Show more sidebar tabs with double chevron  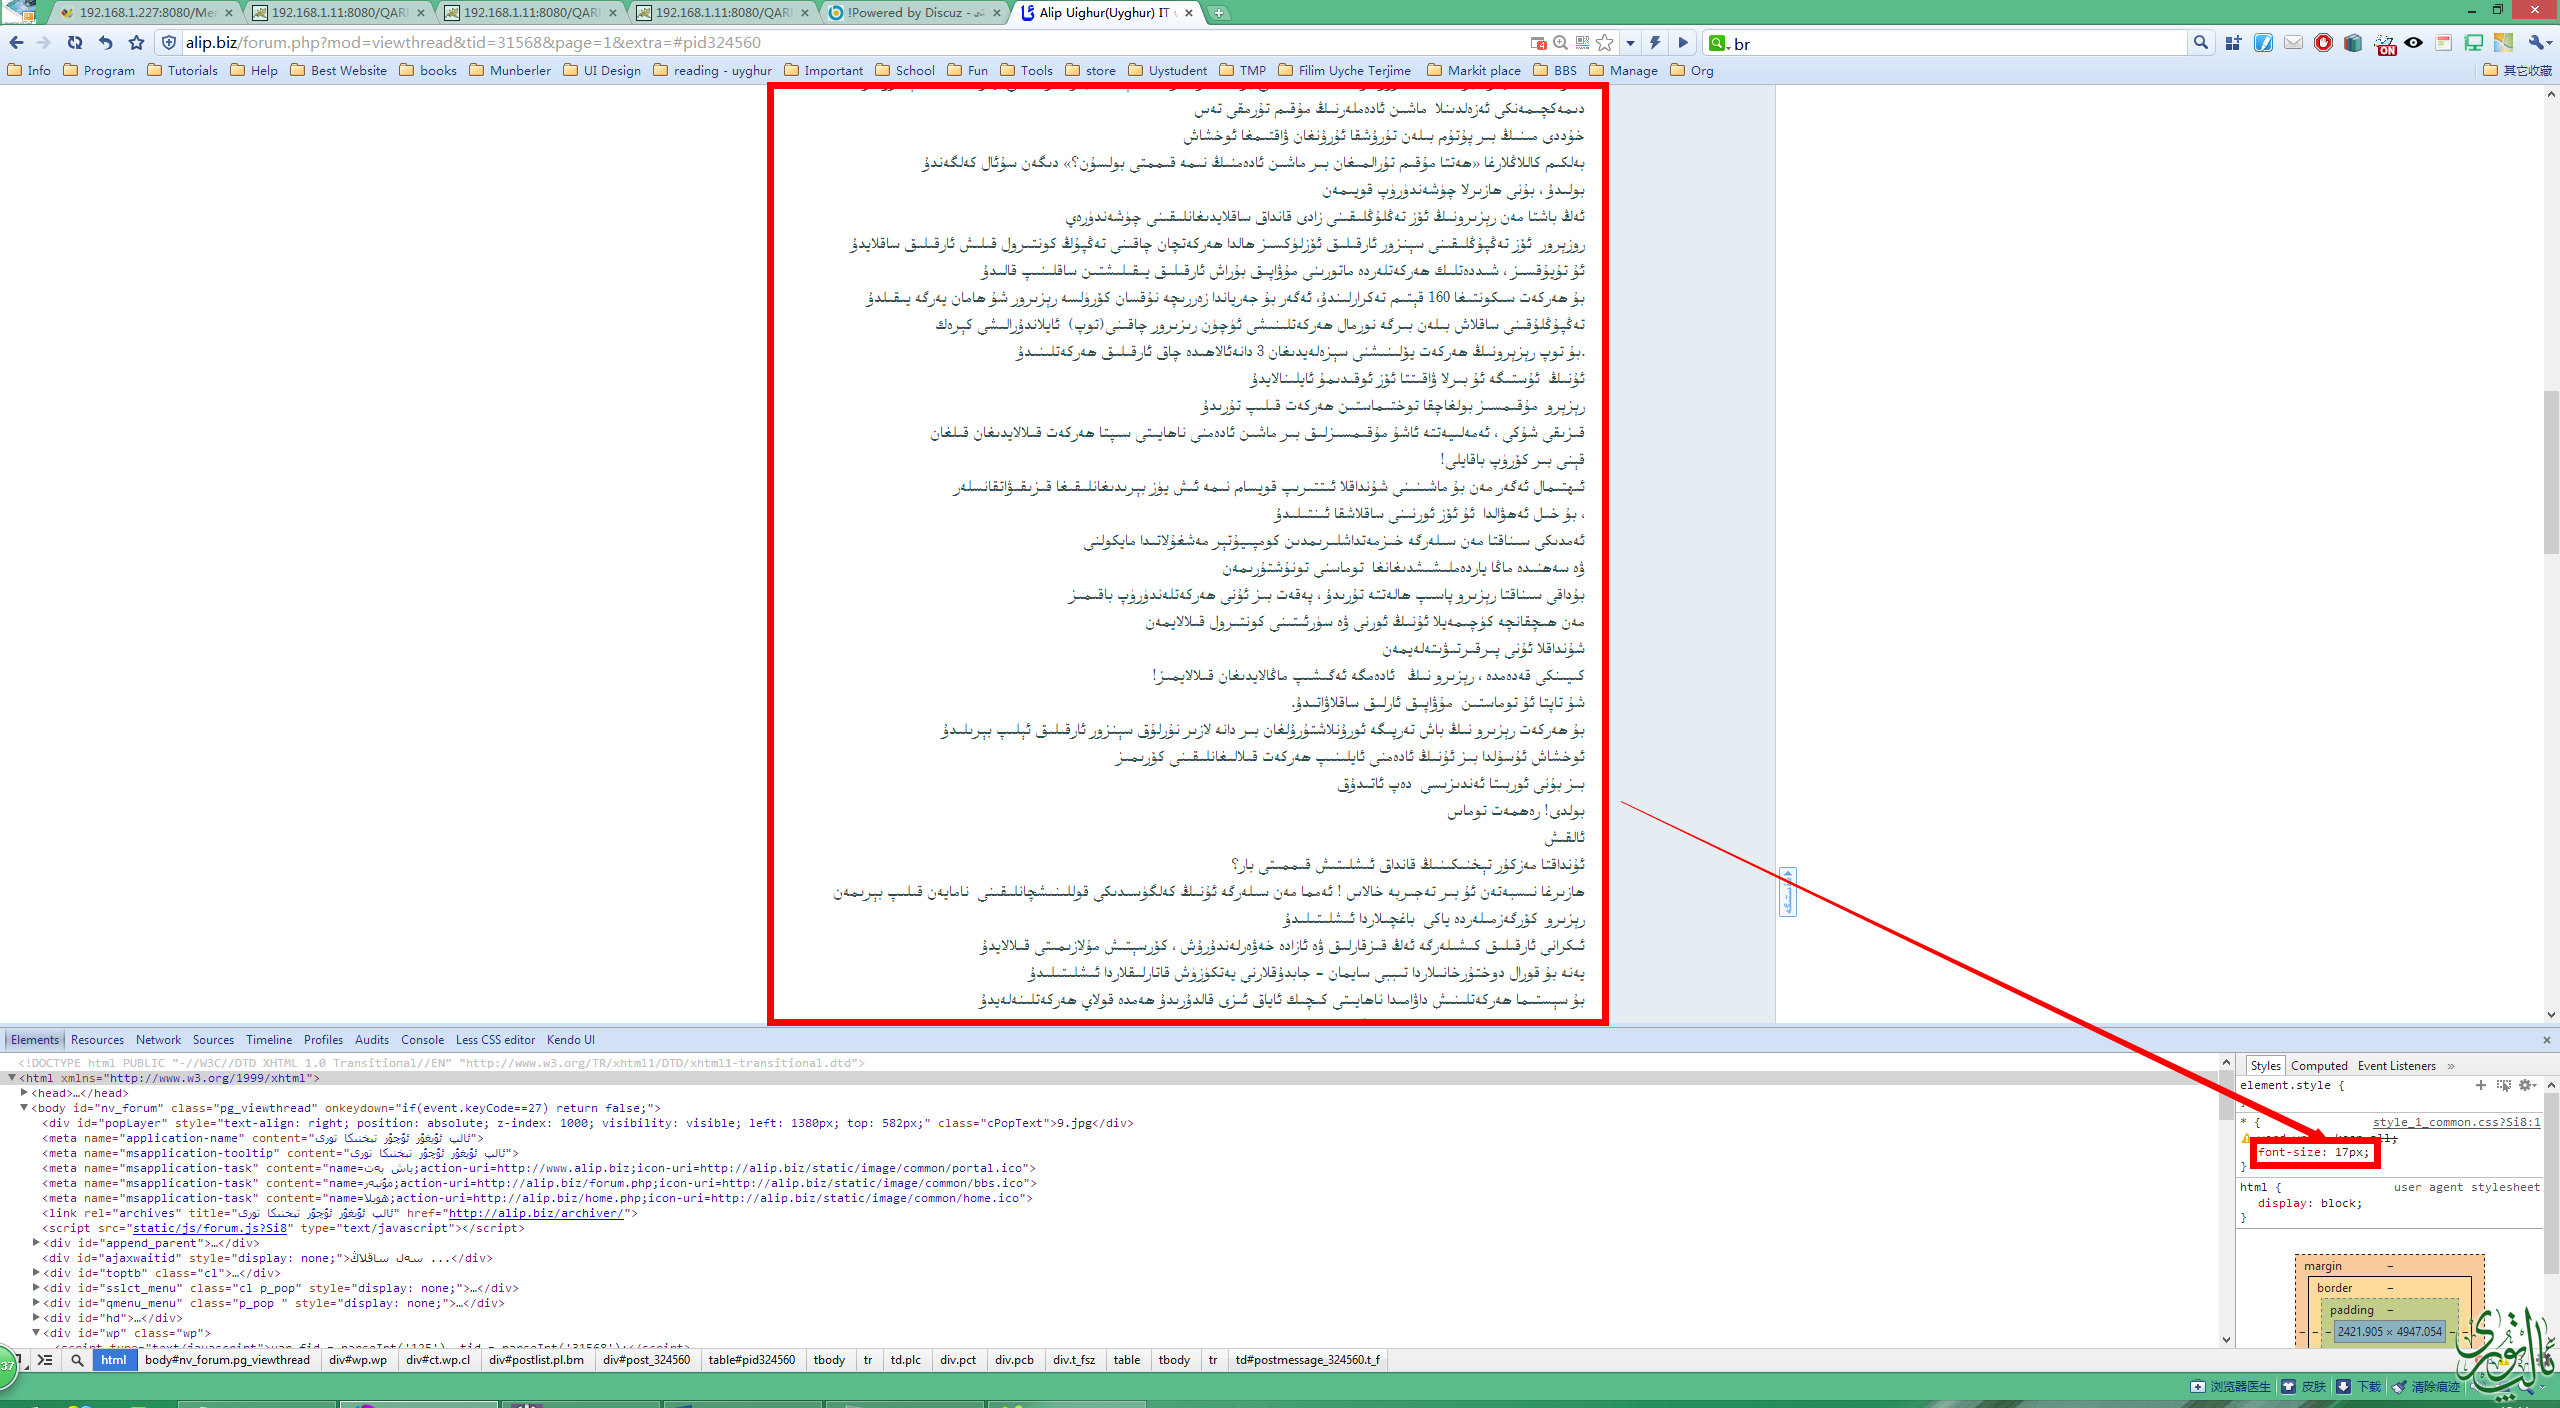pyautogui.click(x=2451, y=1066)
